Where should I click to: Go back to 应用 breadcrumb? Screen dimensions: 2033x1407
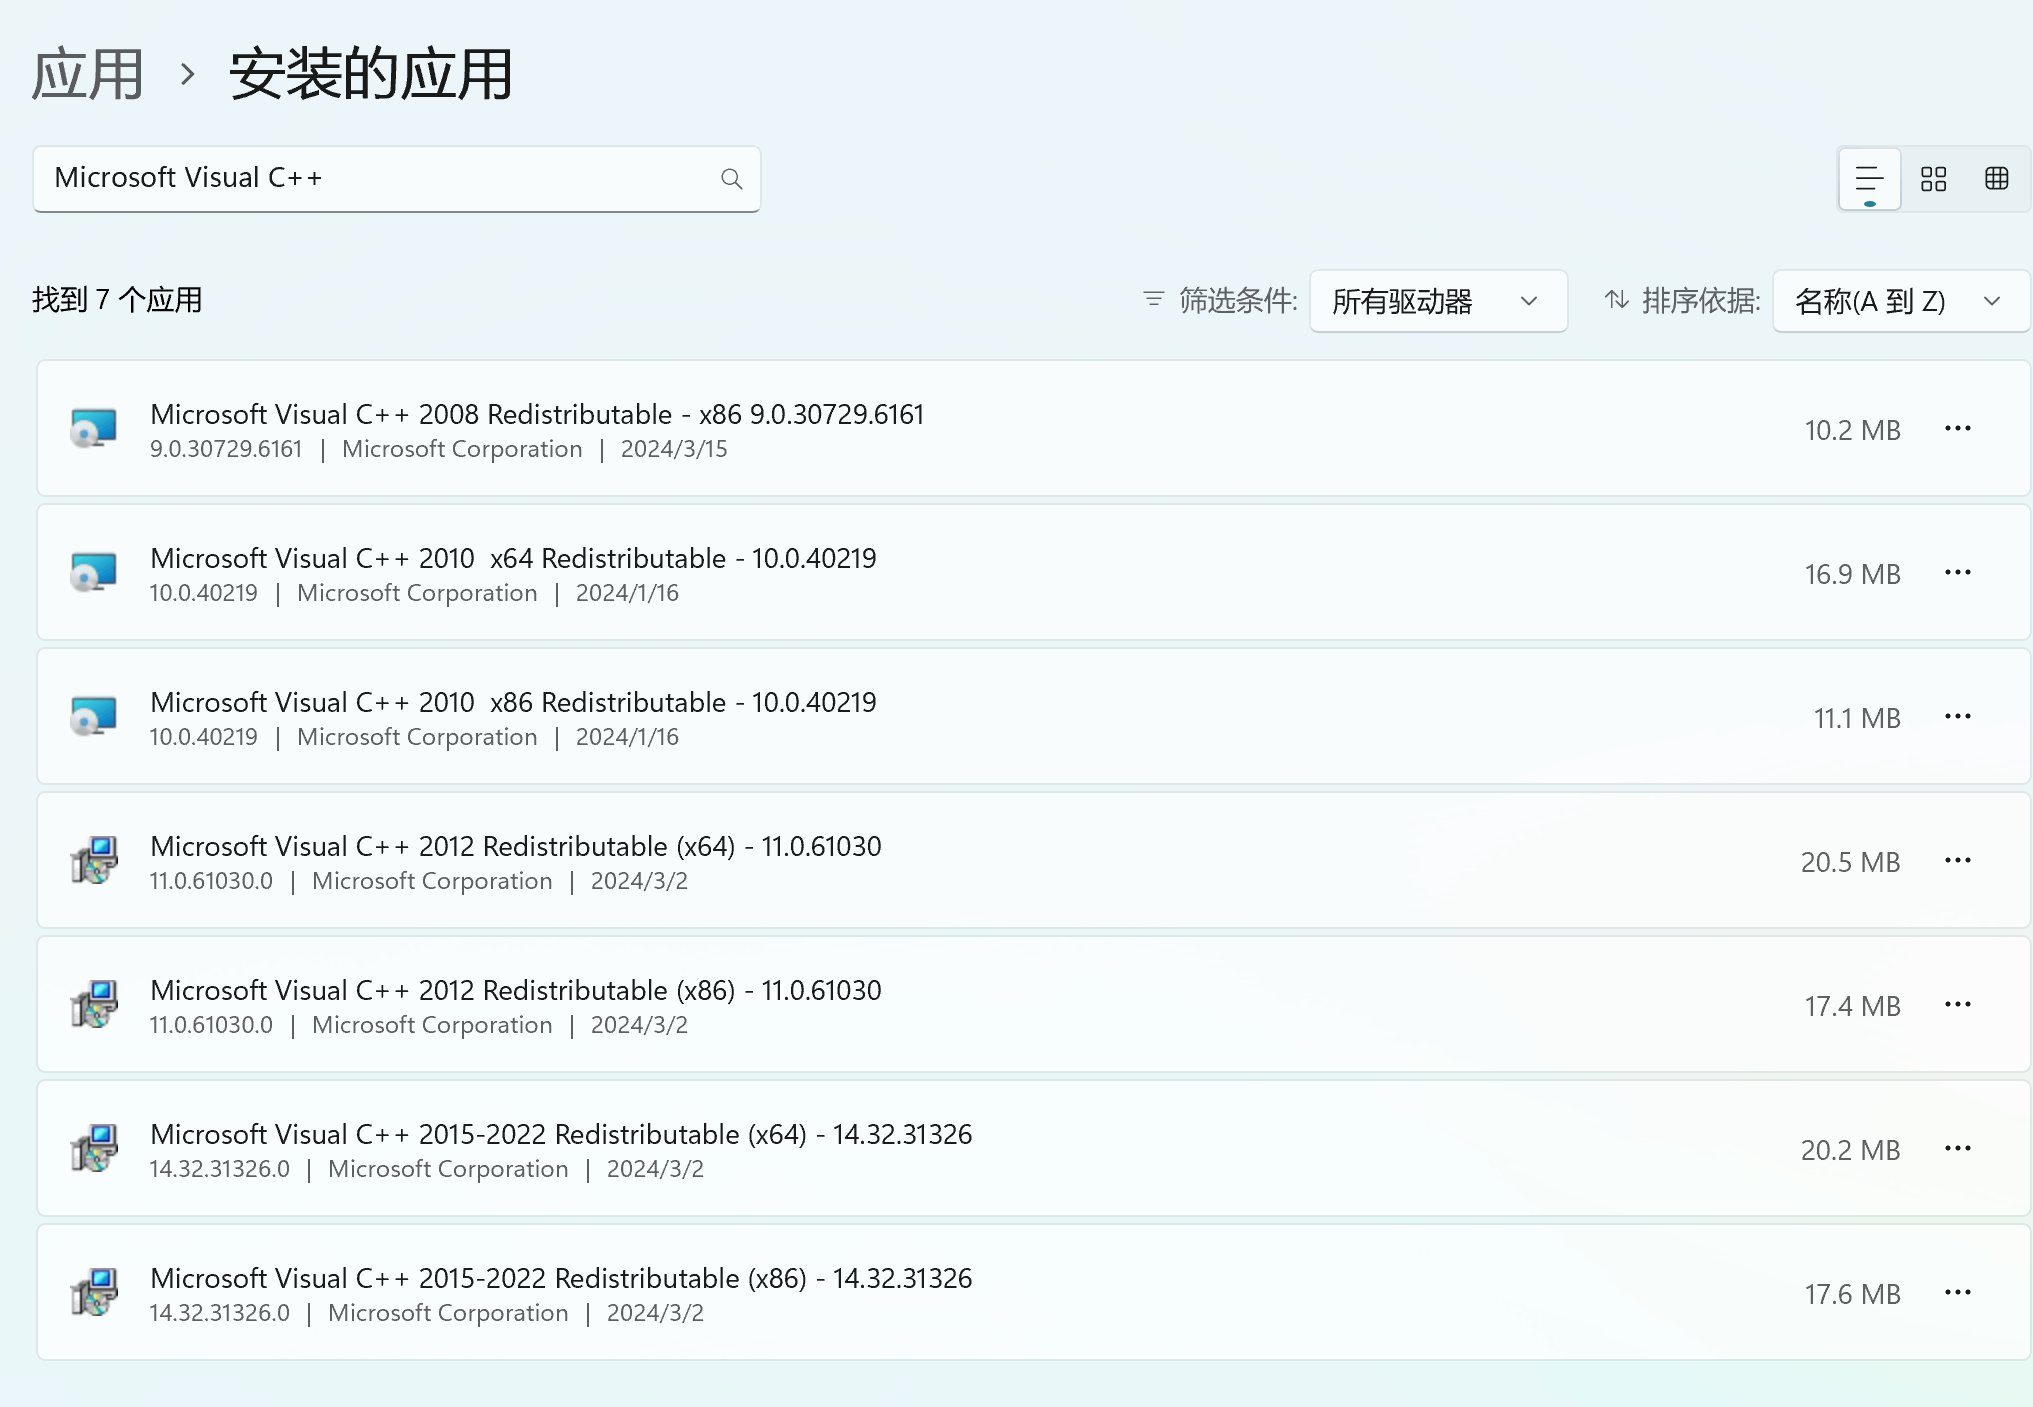[x=88, y=75]
